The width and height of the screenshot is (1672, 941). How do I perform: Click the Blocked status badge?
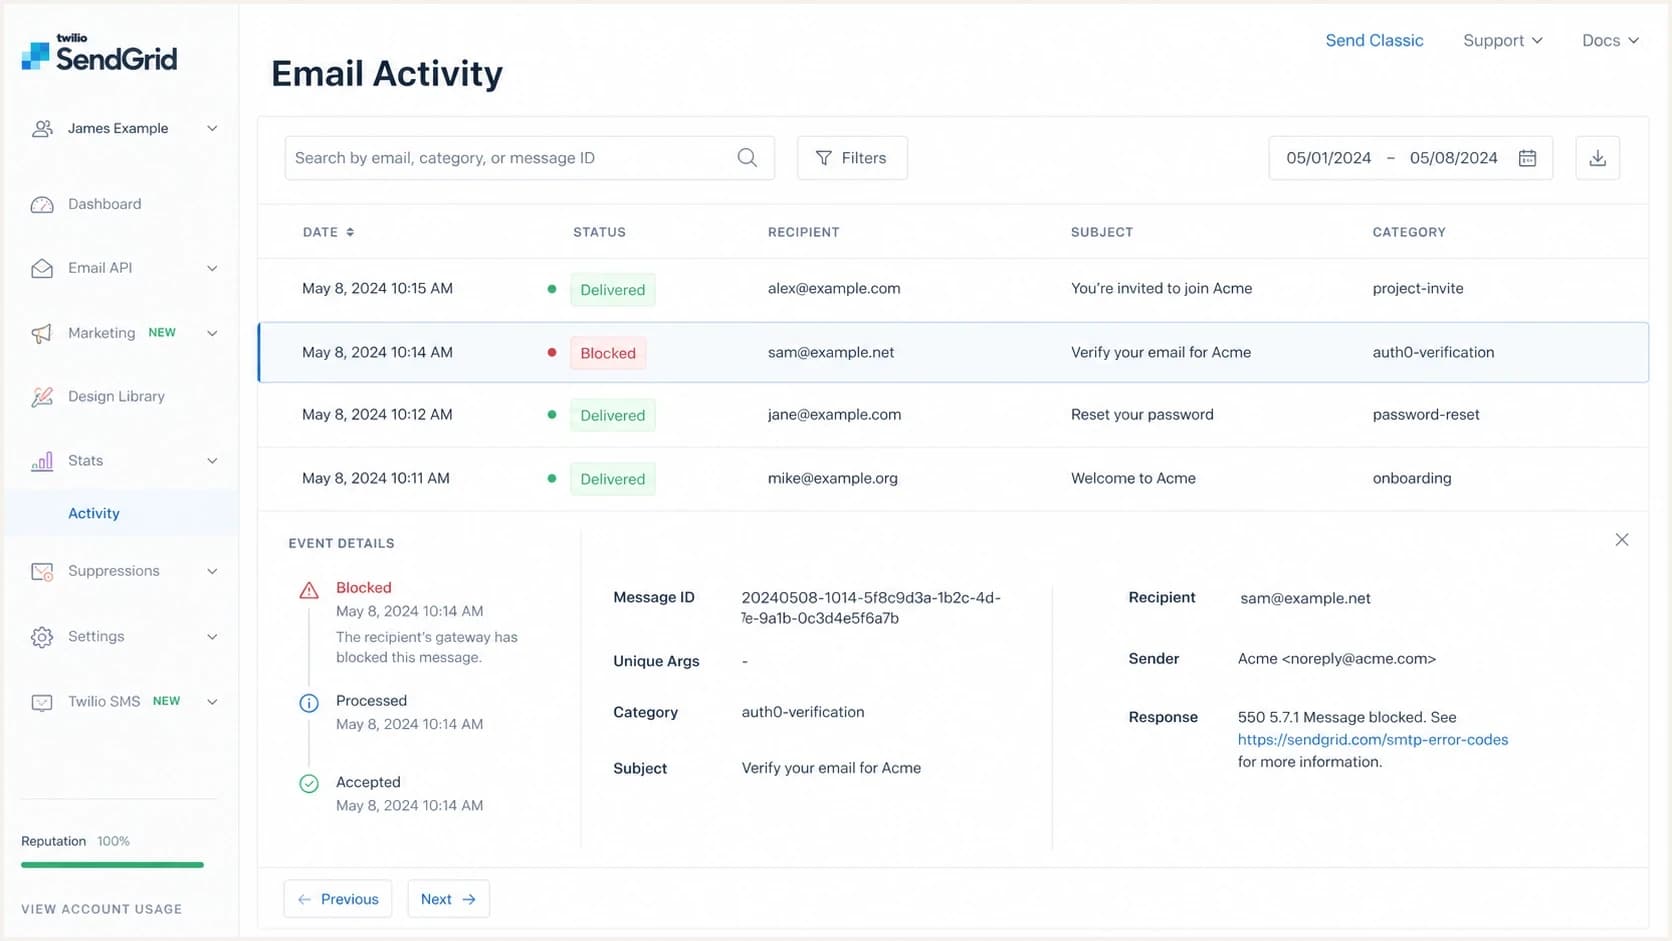coord(608,353)
